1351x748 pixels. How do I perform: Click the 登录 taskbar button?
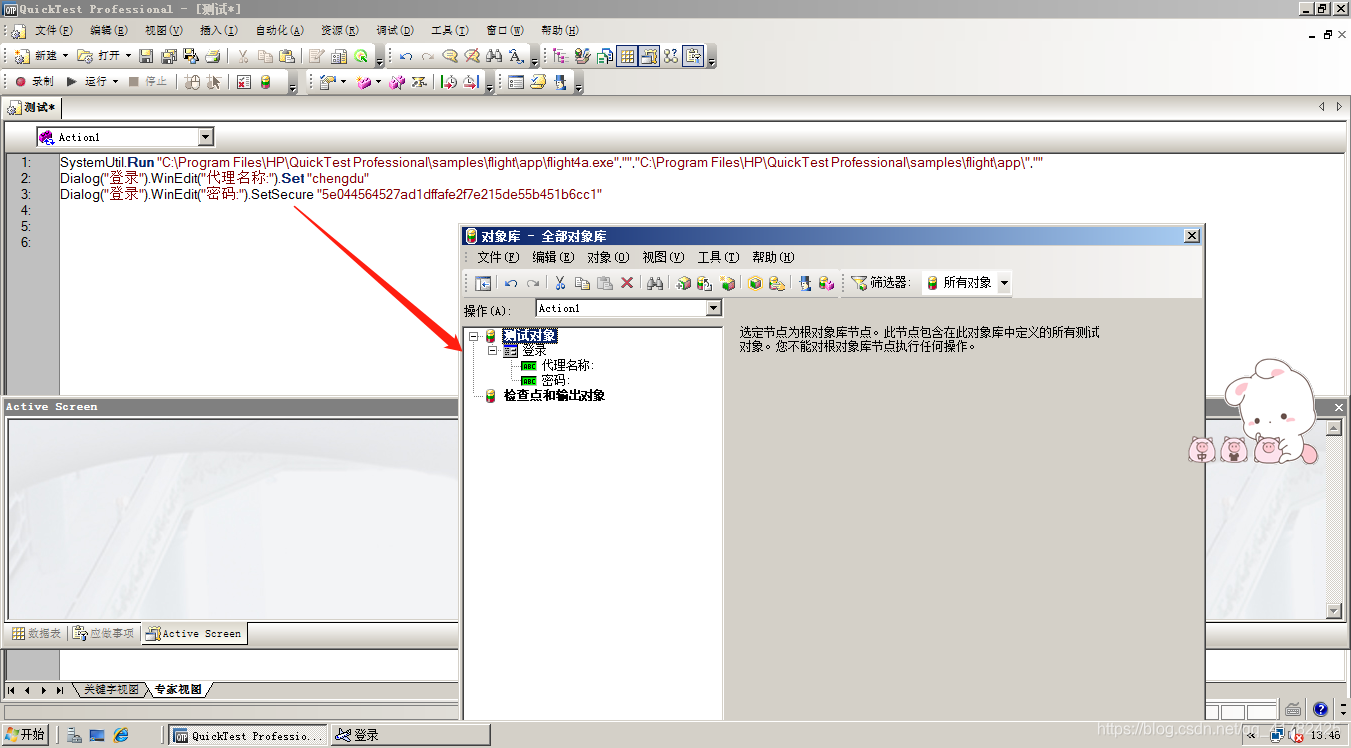coord(411,735)
